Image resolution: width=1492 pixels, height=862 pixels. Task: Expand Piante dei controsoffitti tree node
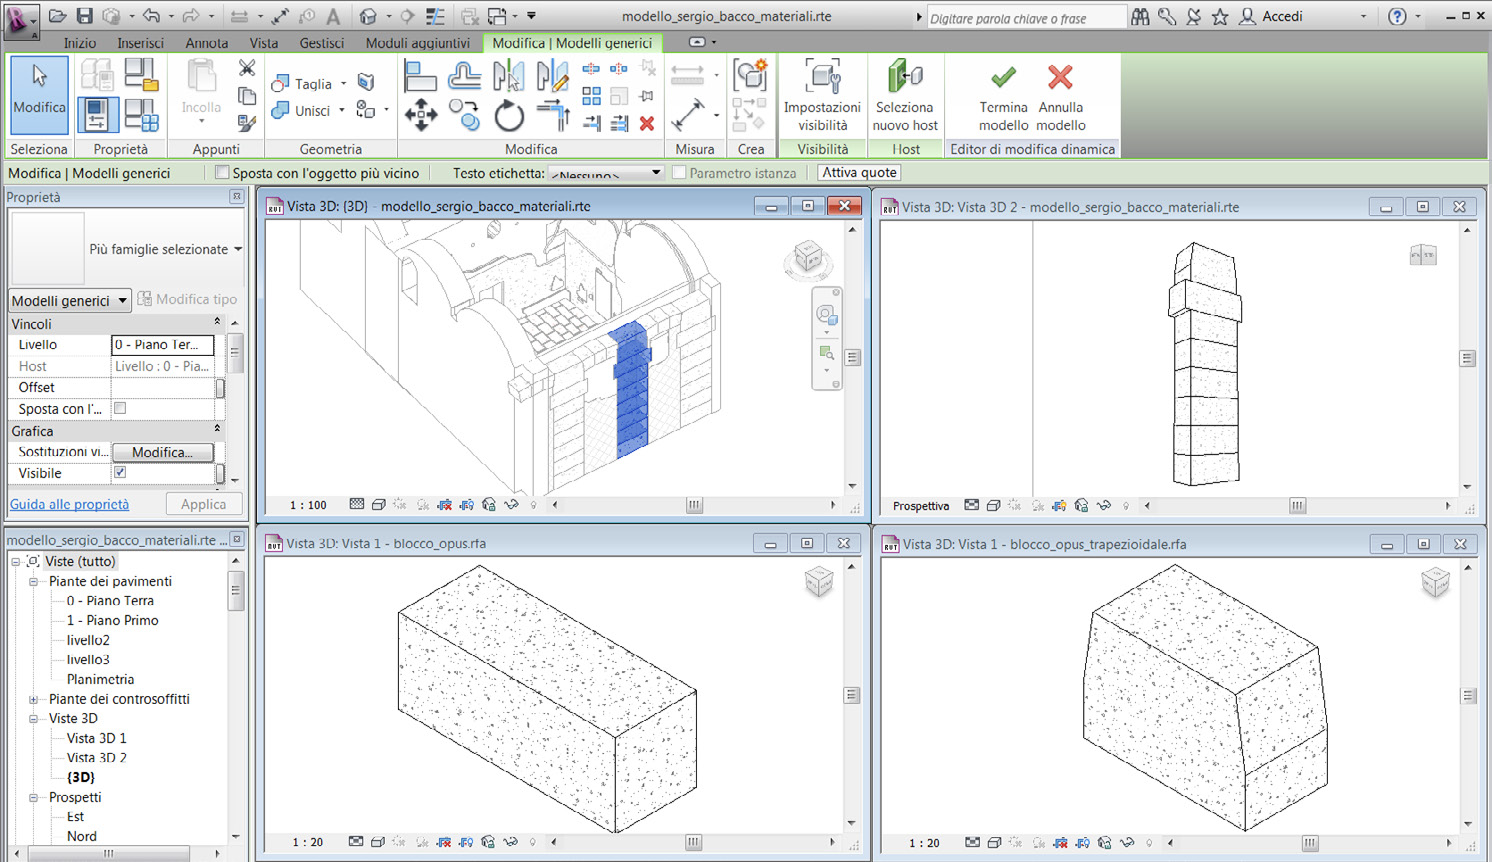tap(33, 700)
